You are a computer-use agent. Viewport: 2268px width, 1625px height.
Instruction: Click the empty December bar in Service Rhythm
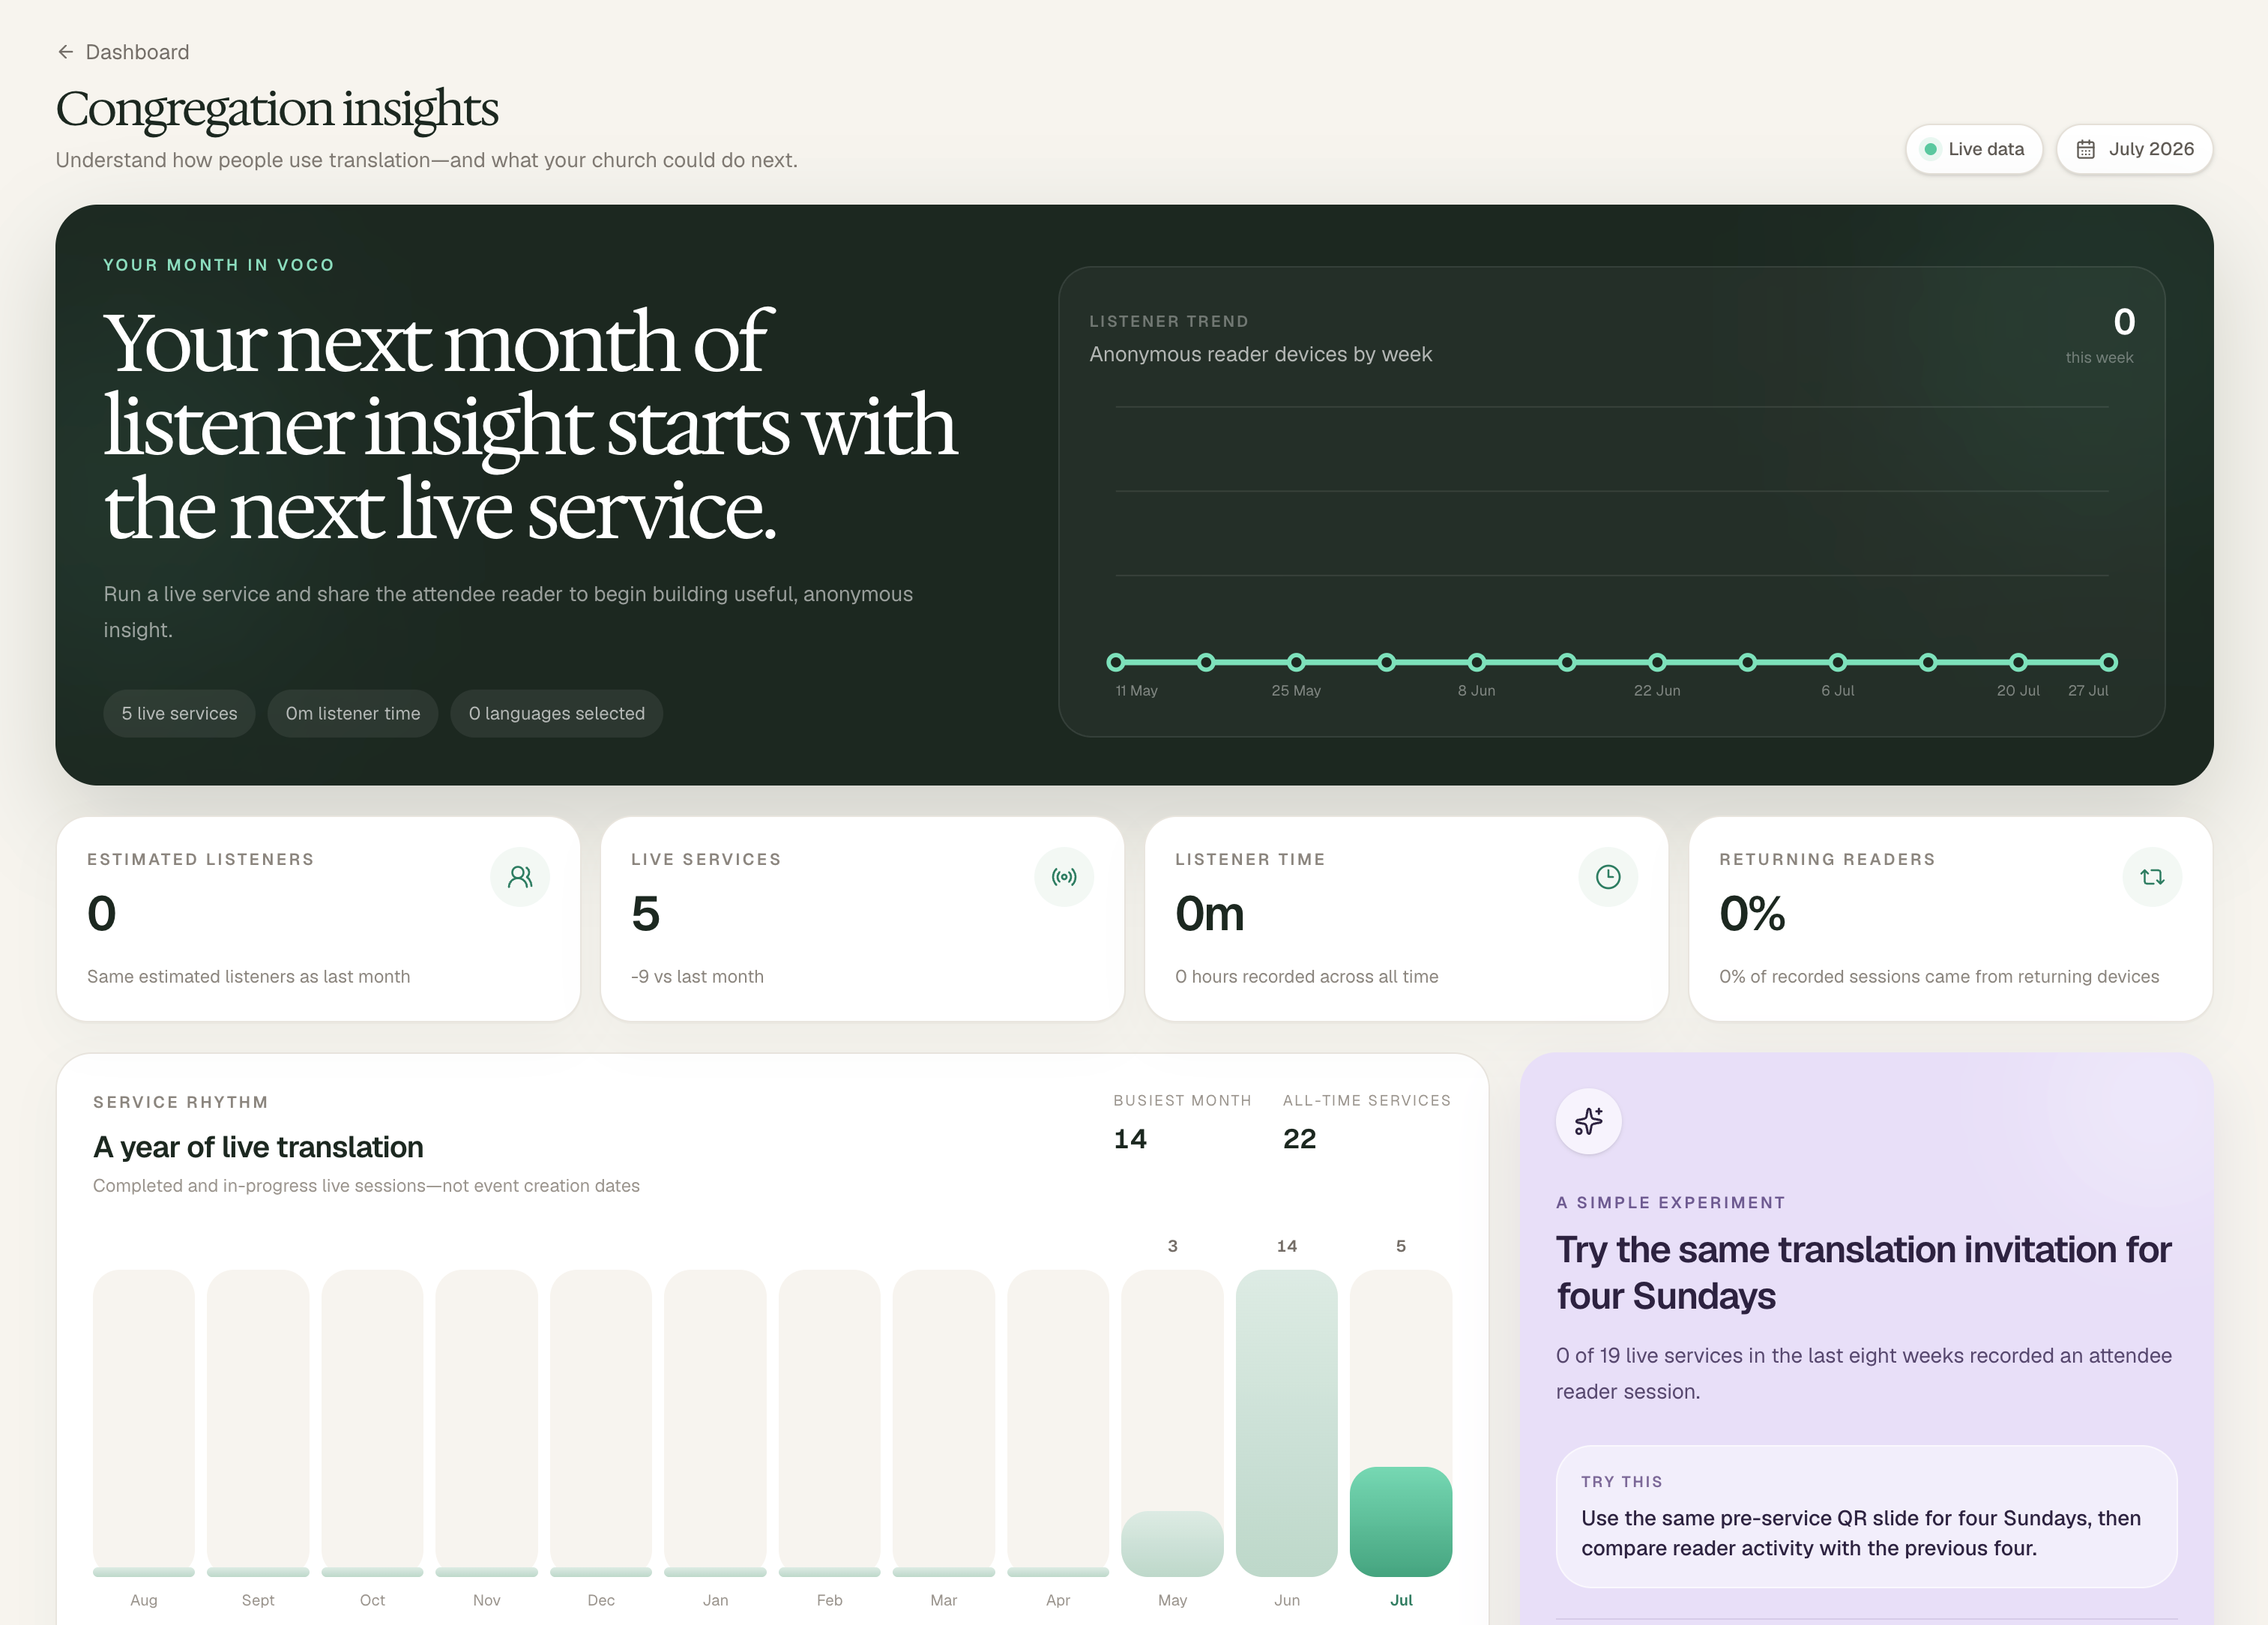point(601,1423)
